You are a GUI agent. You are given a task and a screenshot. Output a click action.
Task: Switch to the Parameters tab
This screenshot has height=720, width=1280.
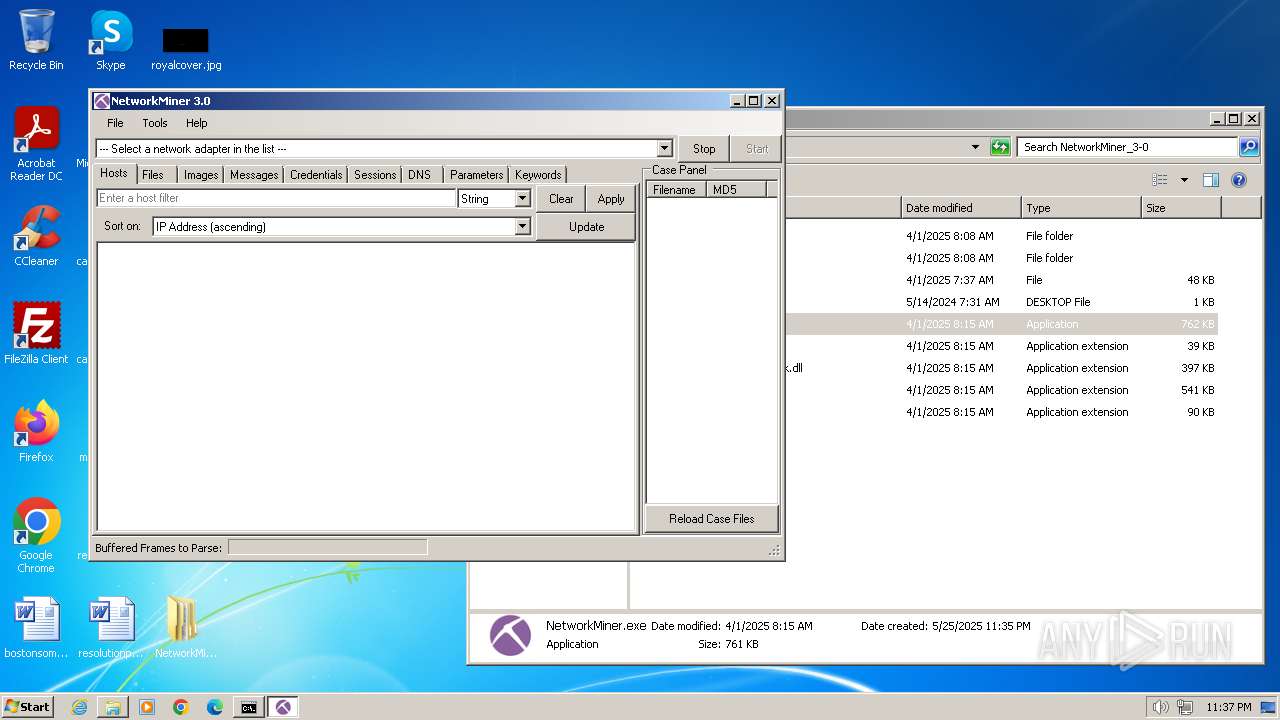click(476, 174)
